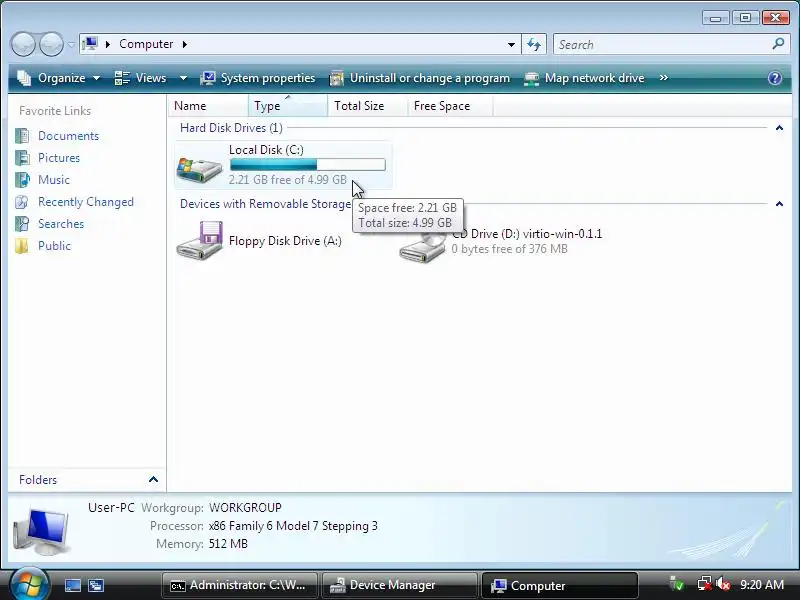The height and width of the screenshot is (600, 800).
Task: Click the Computer taskbar button
Action: (x=560, y=585)
